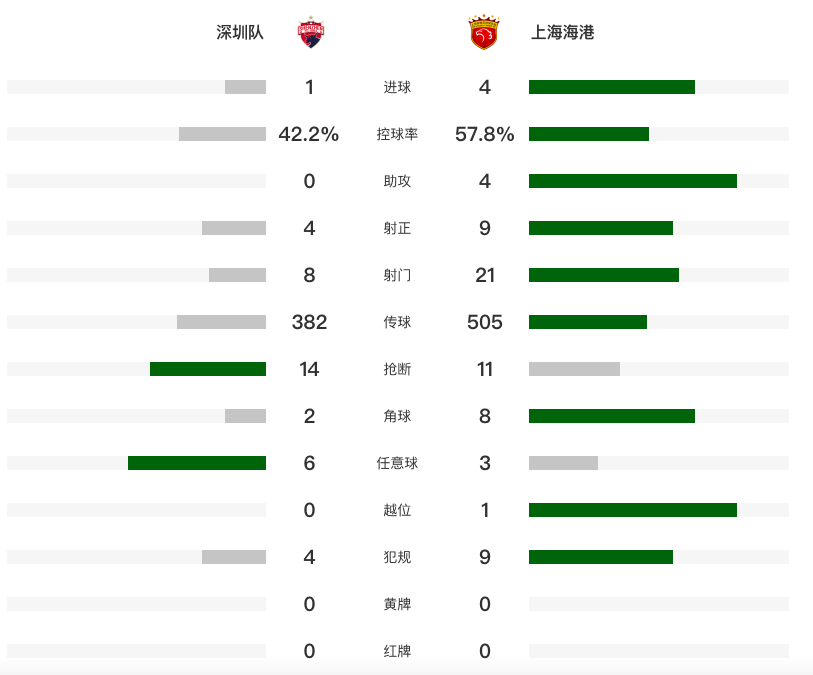The height and width of the screenshot is (675, 813).
Task: Click the 角球 stat label
Action: pyautogui.click(x=397, y=416)
